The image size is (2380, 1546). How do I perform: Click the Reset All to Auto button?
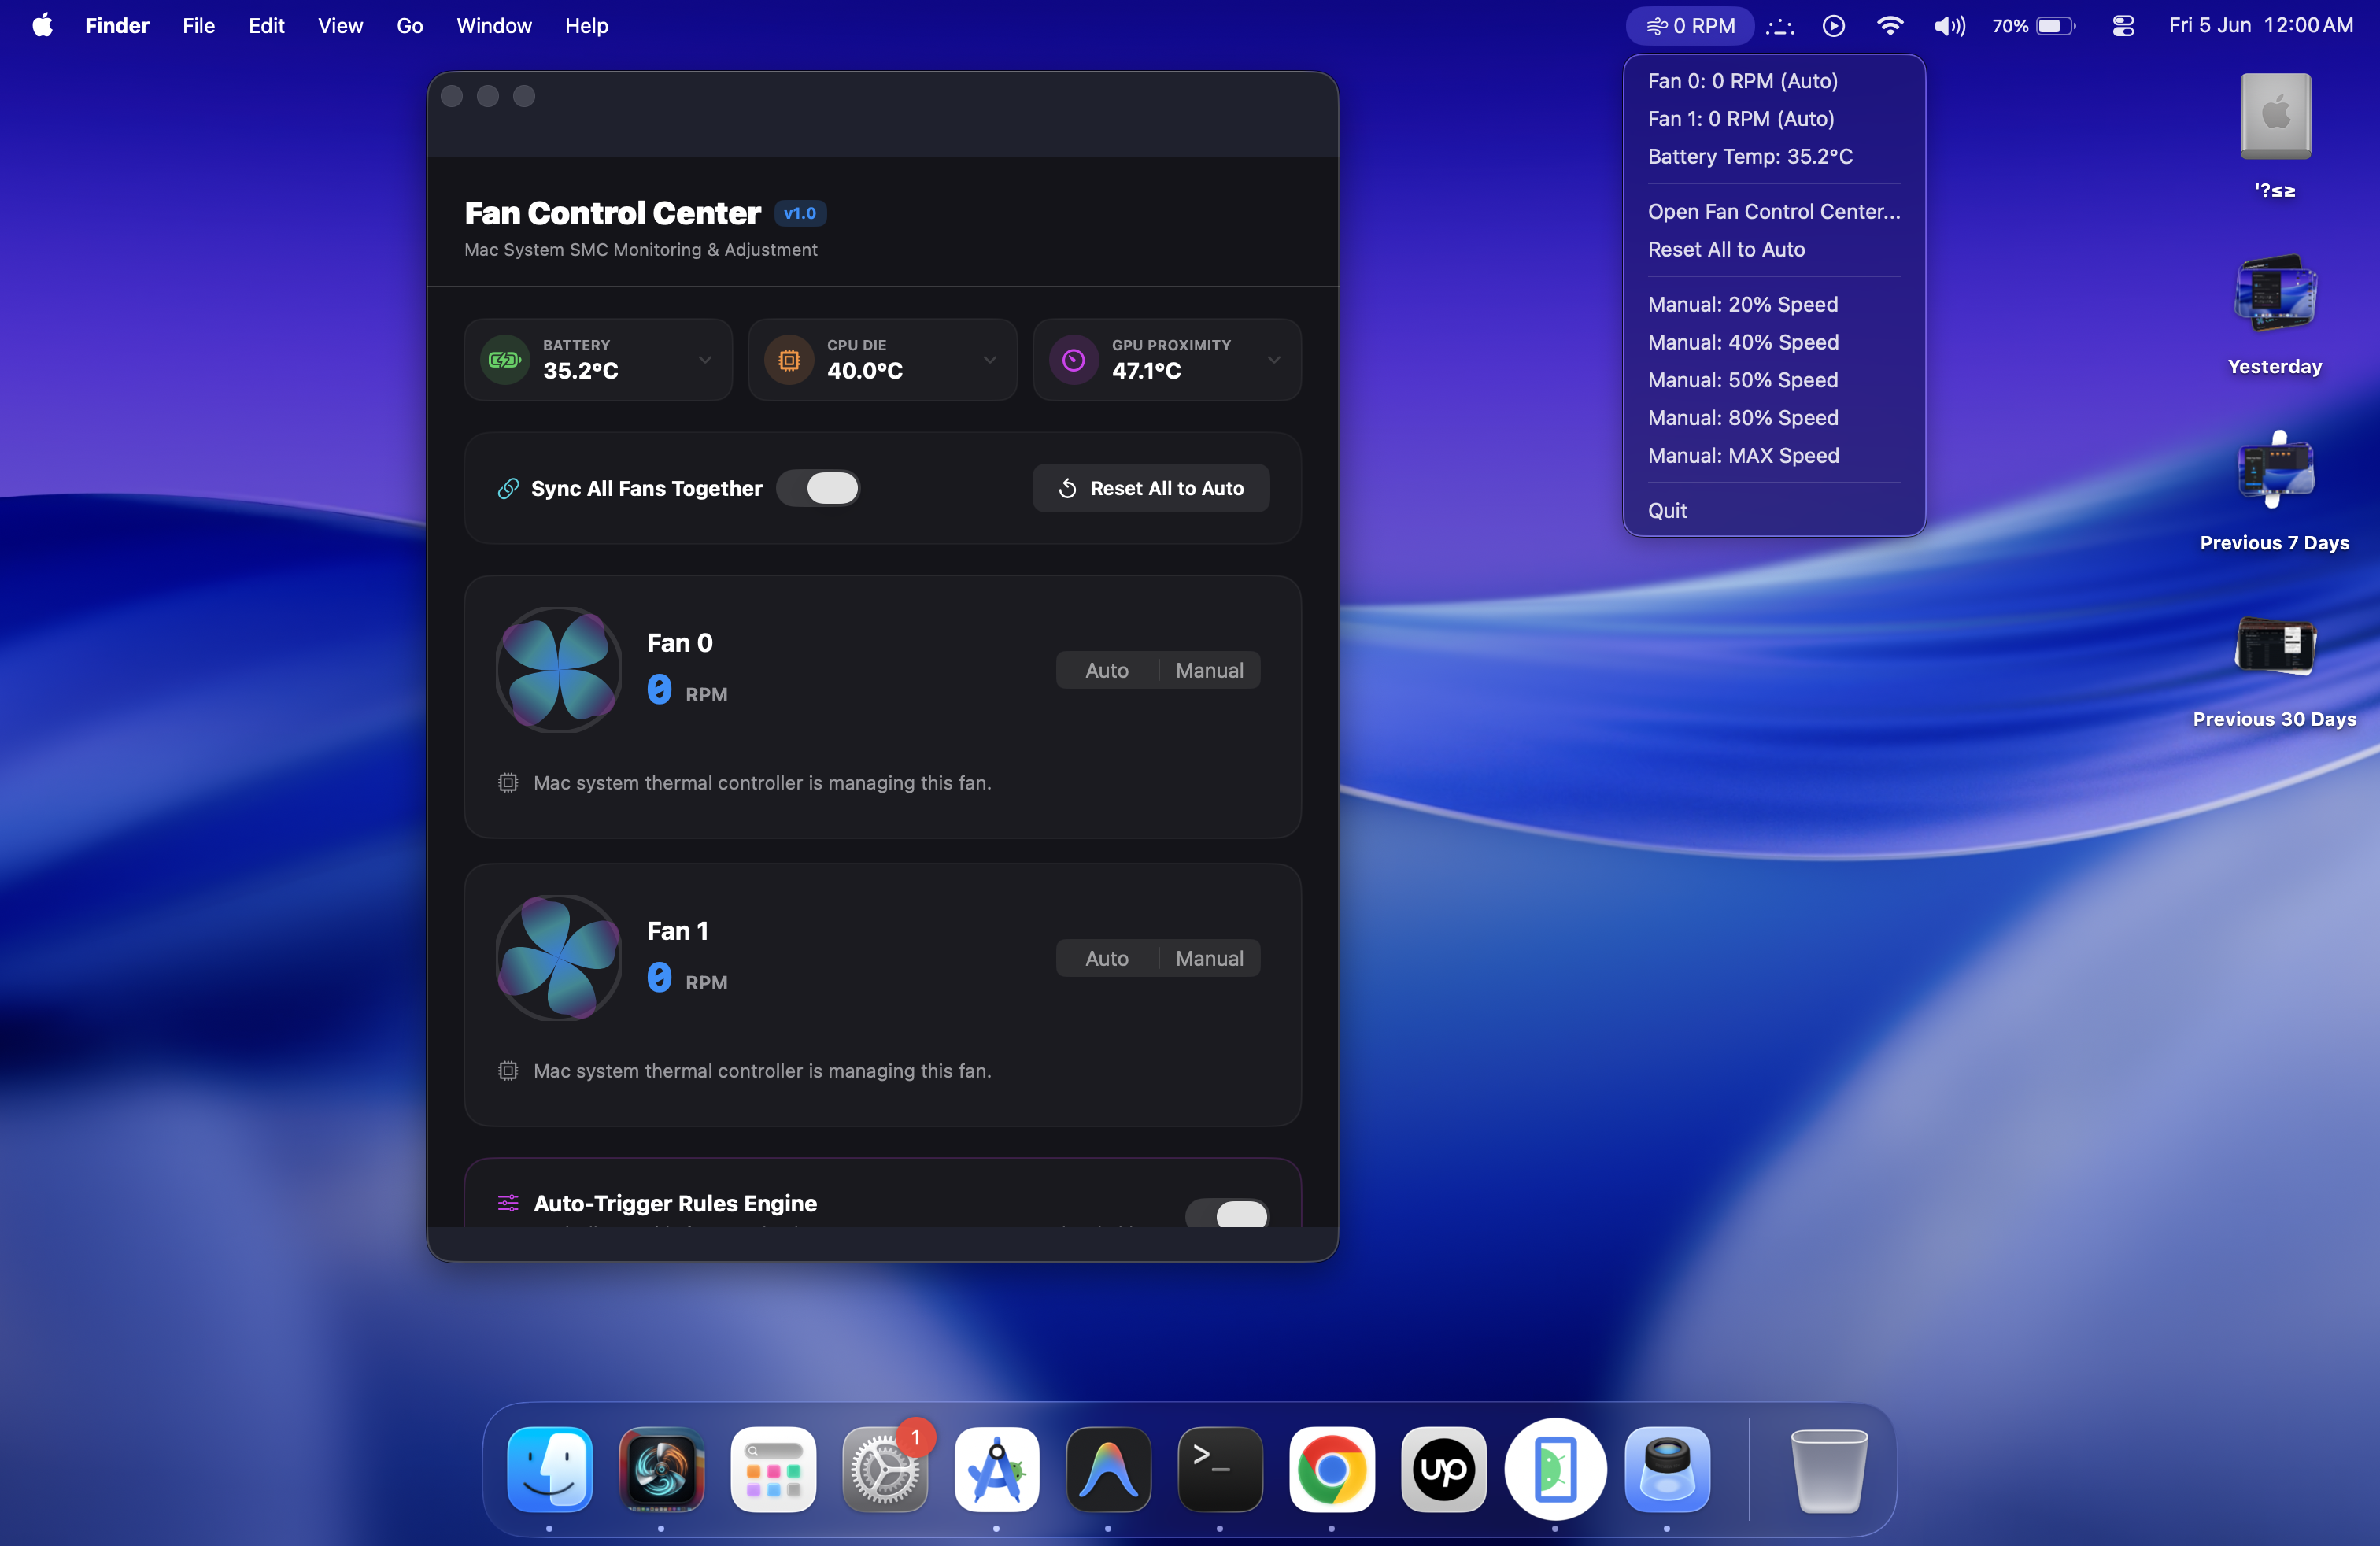click(x=1151, y=488)
